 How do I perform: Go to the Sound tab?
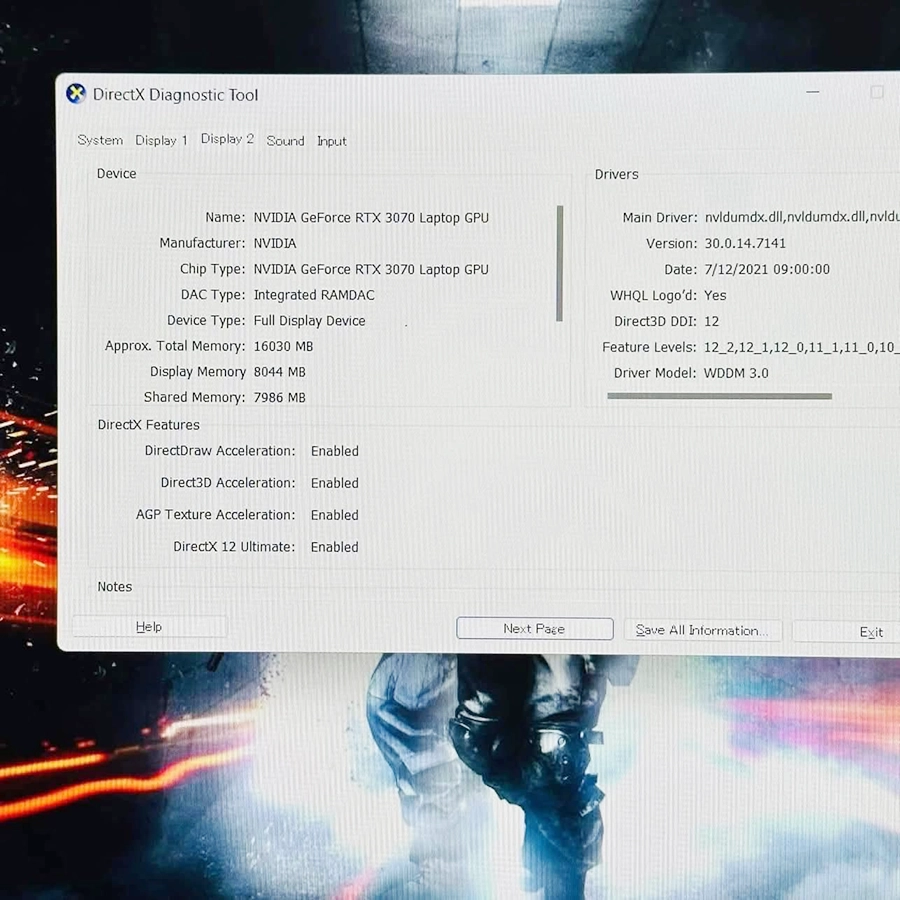click(285, 141)
